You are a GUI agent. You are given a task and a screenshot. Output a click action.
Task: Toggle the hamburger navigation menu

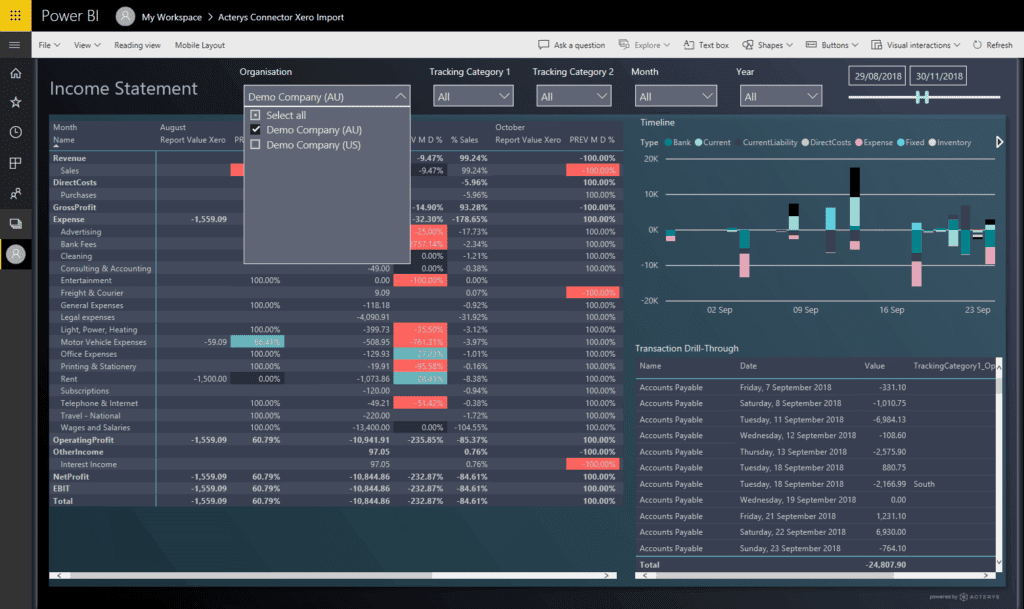click(15, 45)
